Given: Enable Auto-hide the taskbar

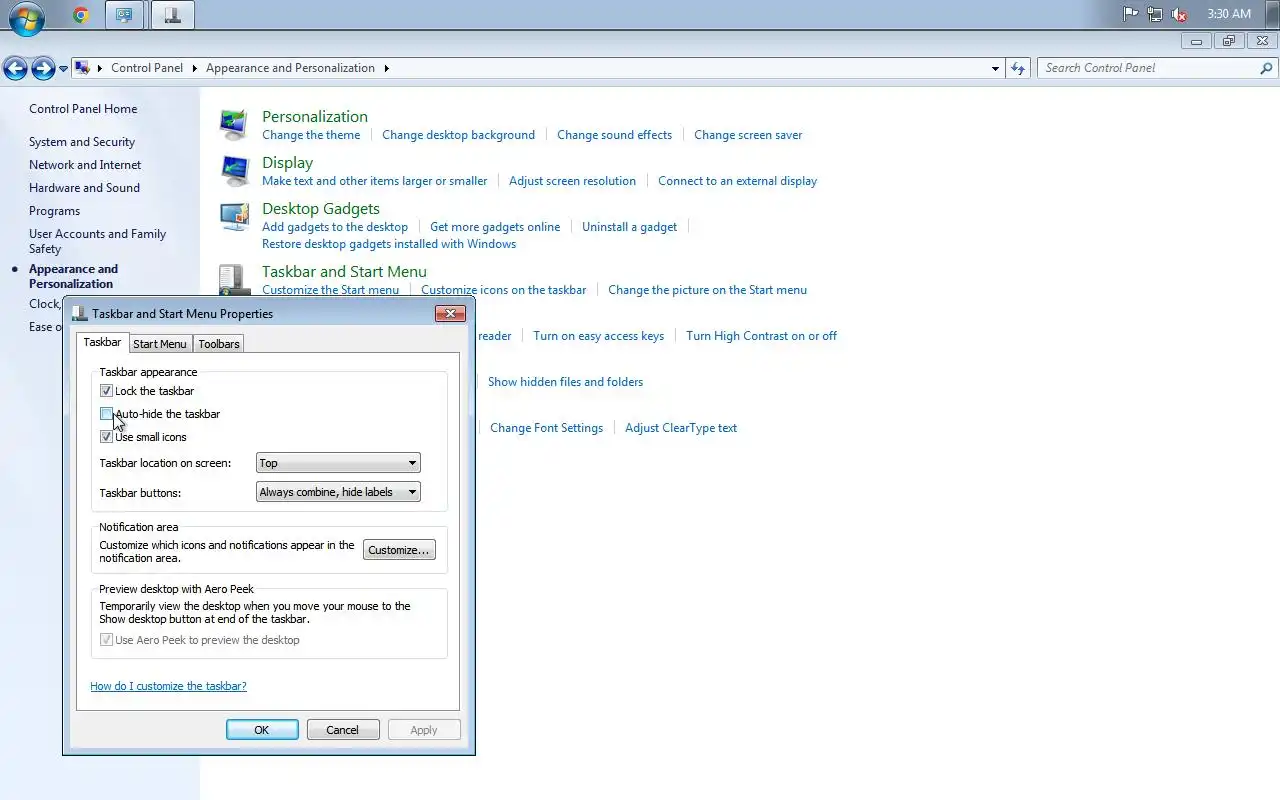Looking at the screenshot, I should click(106, 414).
